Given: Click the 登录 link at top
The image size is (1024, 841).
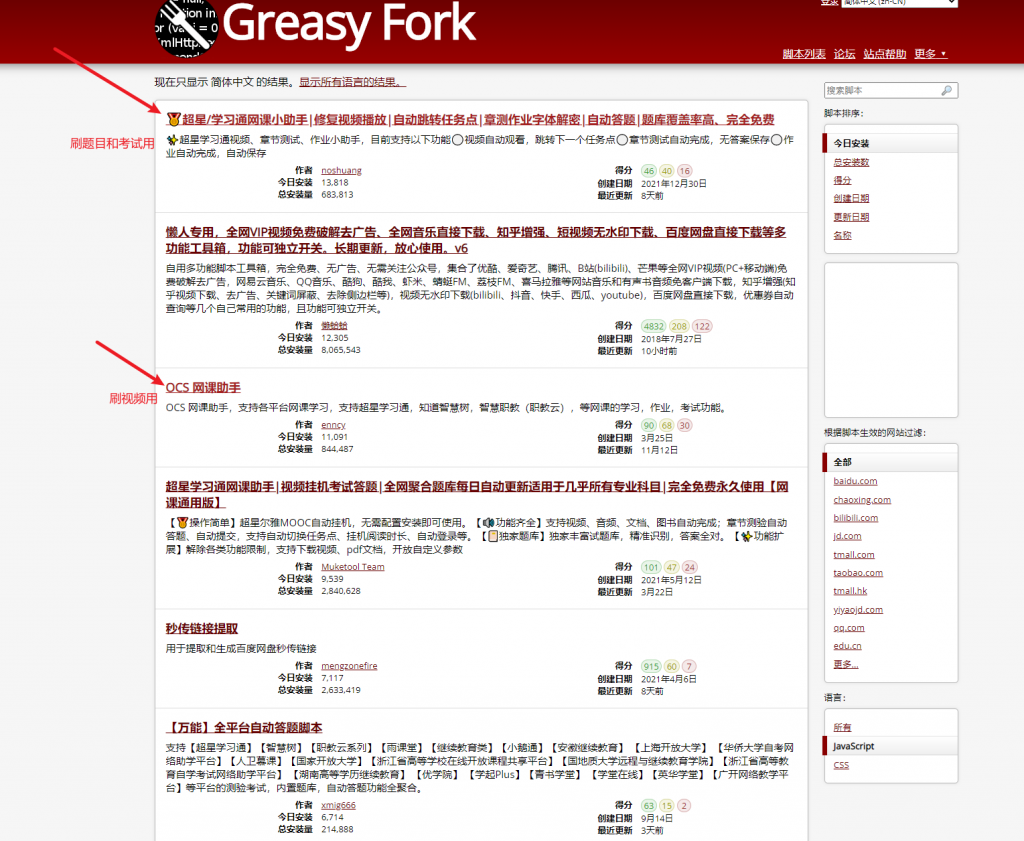Looking at the screenshot, I should (829, 3).
